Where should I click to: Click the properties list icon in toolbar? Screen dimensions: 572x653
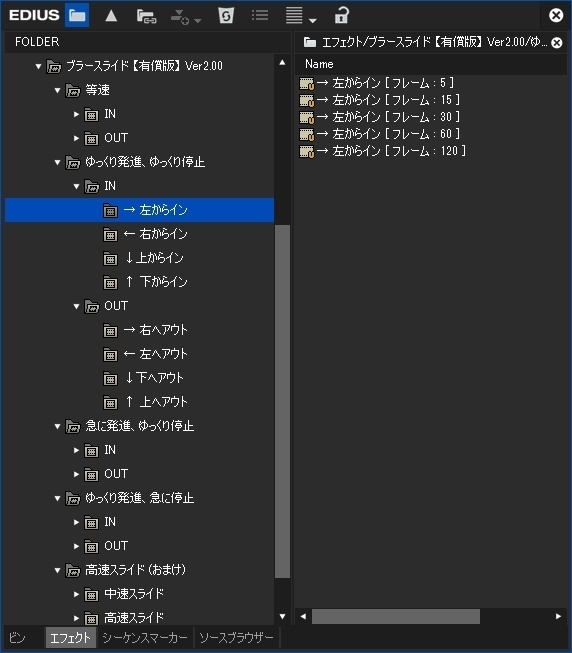260,16
